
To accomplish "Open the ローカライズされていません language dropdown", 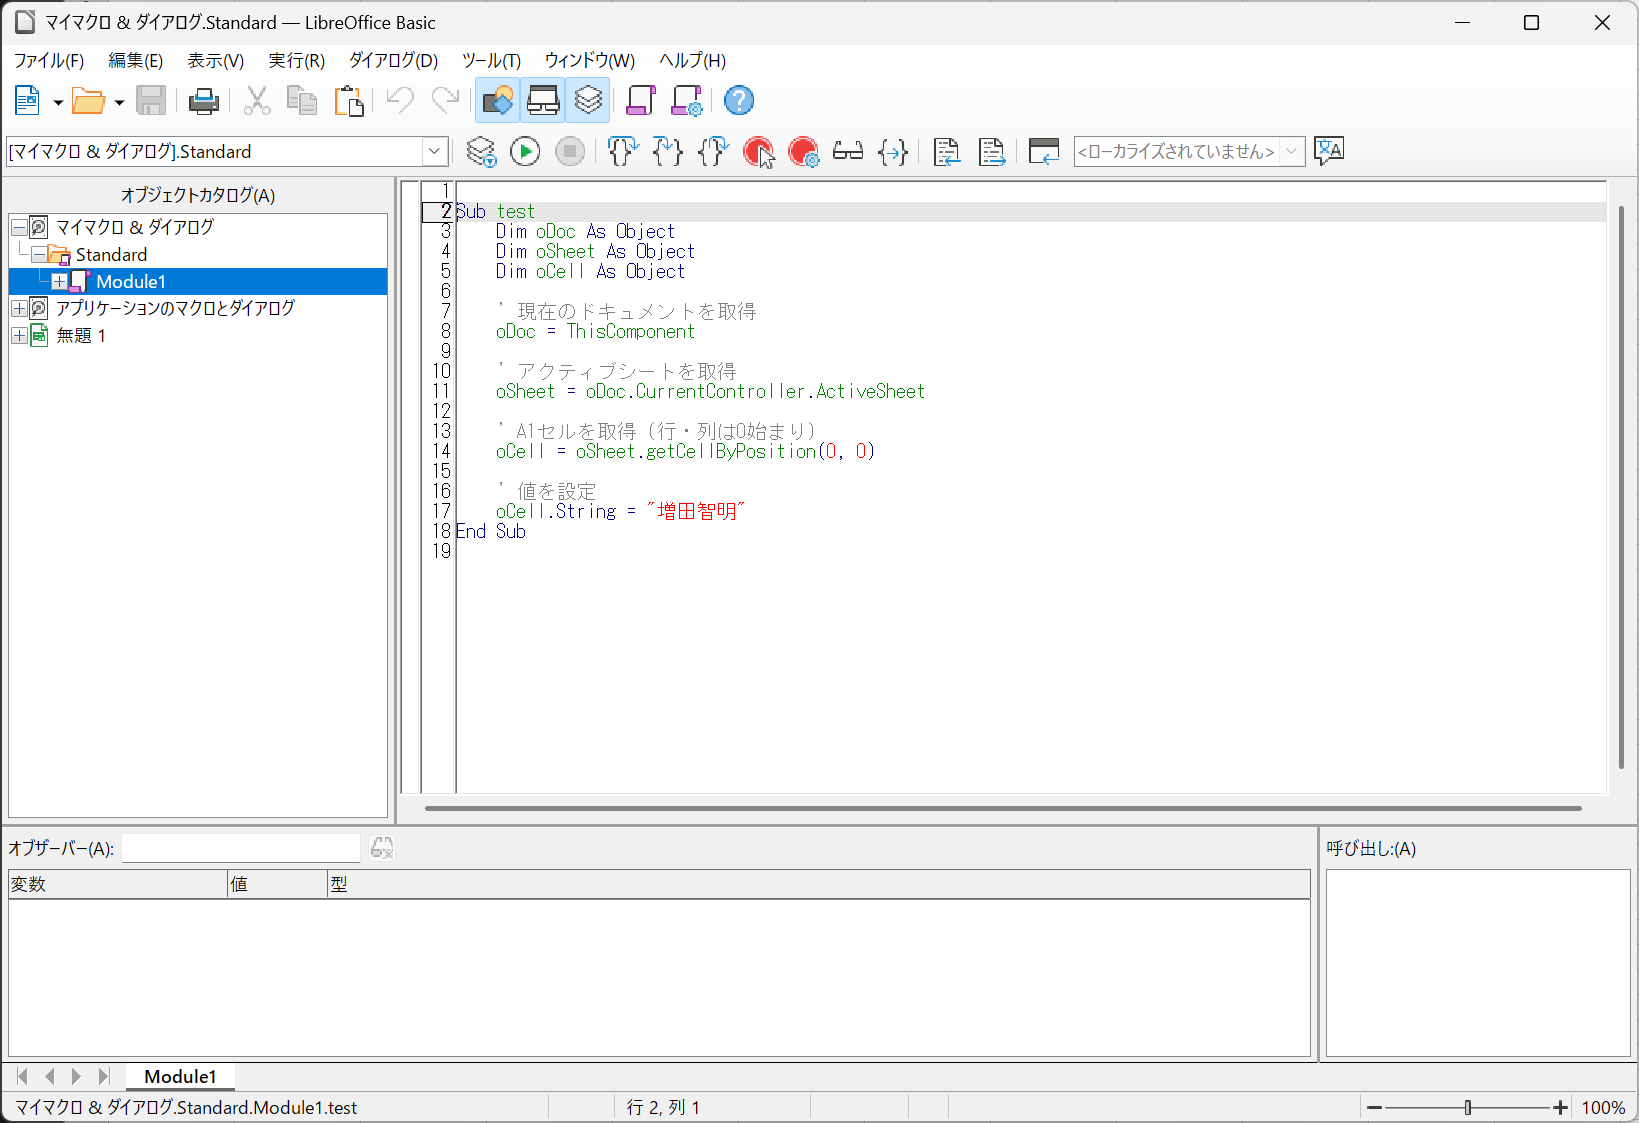I will (1291, 152).
